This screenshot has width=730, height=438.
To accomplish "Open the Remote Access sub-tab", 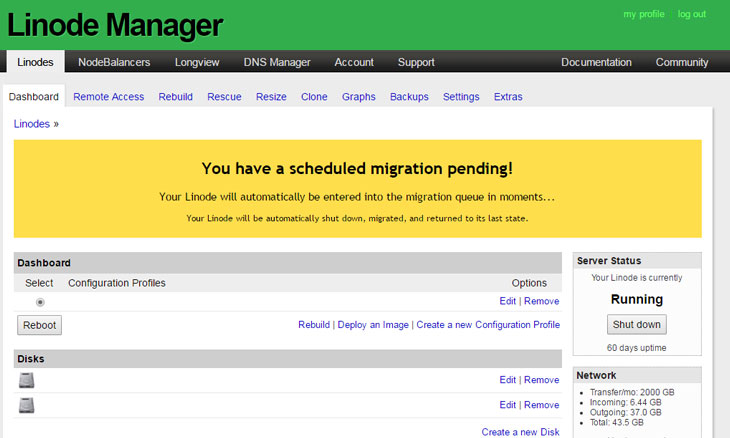I will pyautogui.click(x=108, y=96).
